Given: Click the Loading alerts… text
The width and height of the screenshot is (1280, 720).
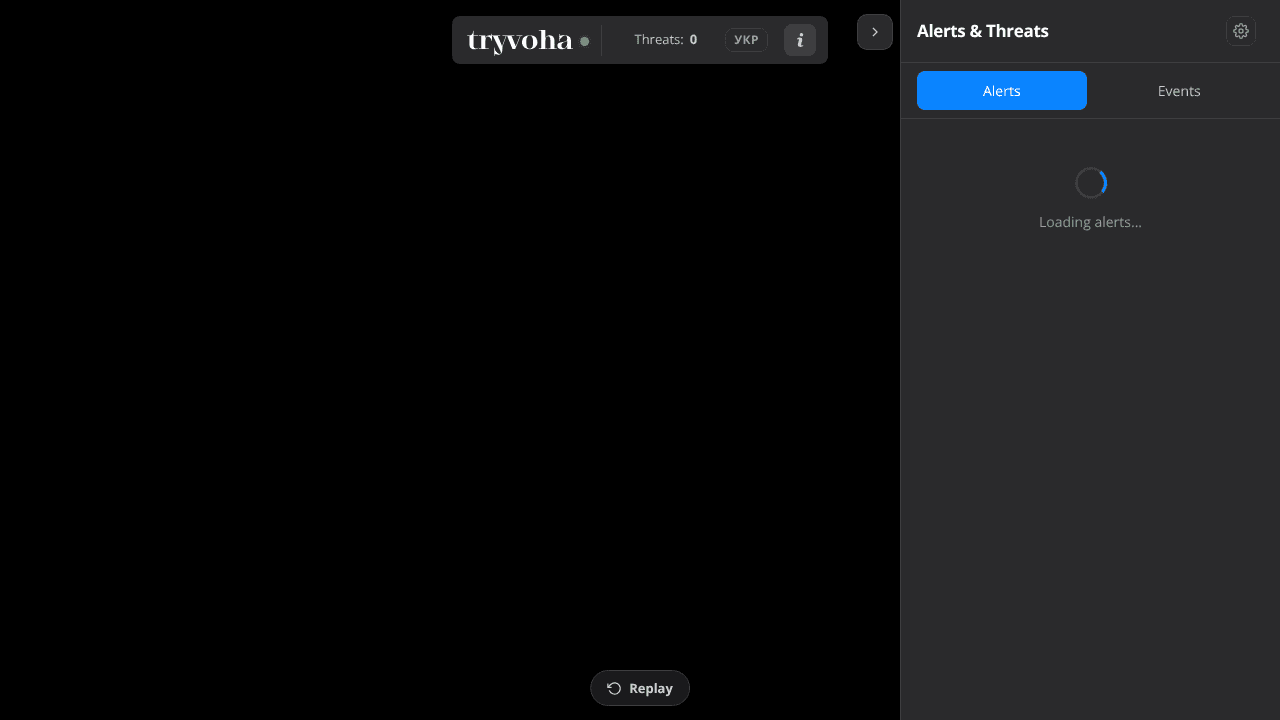Looking at the screenshot, I should click(x=1090, y=222).
